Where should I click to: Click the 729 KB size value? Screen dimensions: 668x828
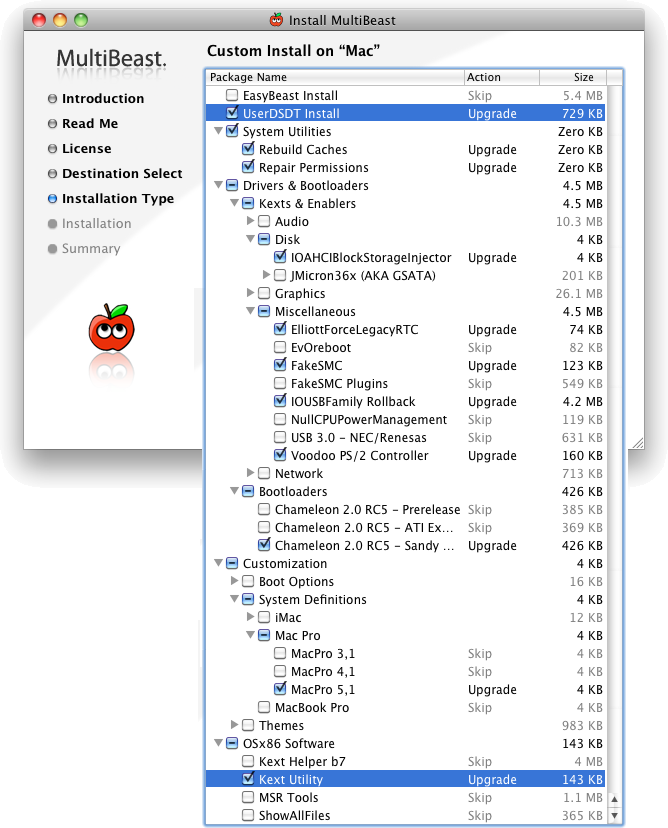582,114
